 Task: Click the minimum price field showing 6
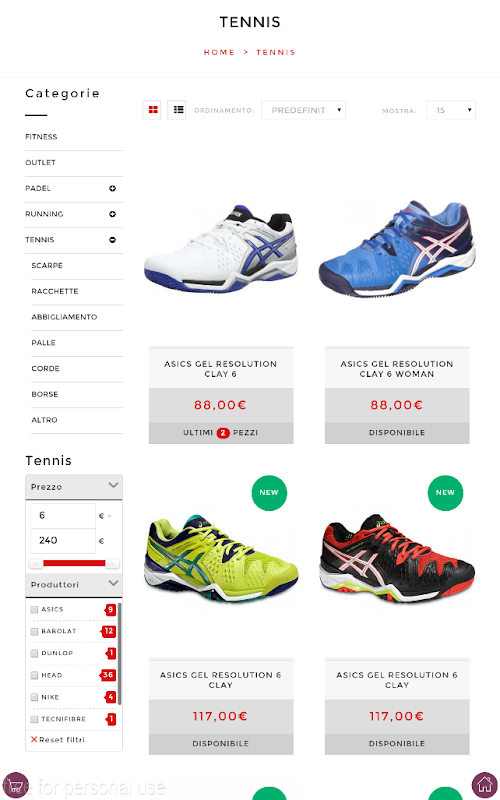coord(63,515)
